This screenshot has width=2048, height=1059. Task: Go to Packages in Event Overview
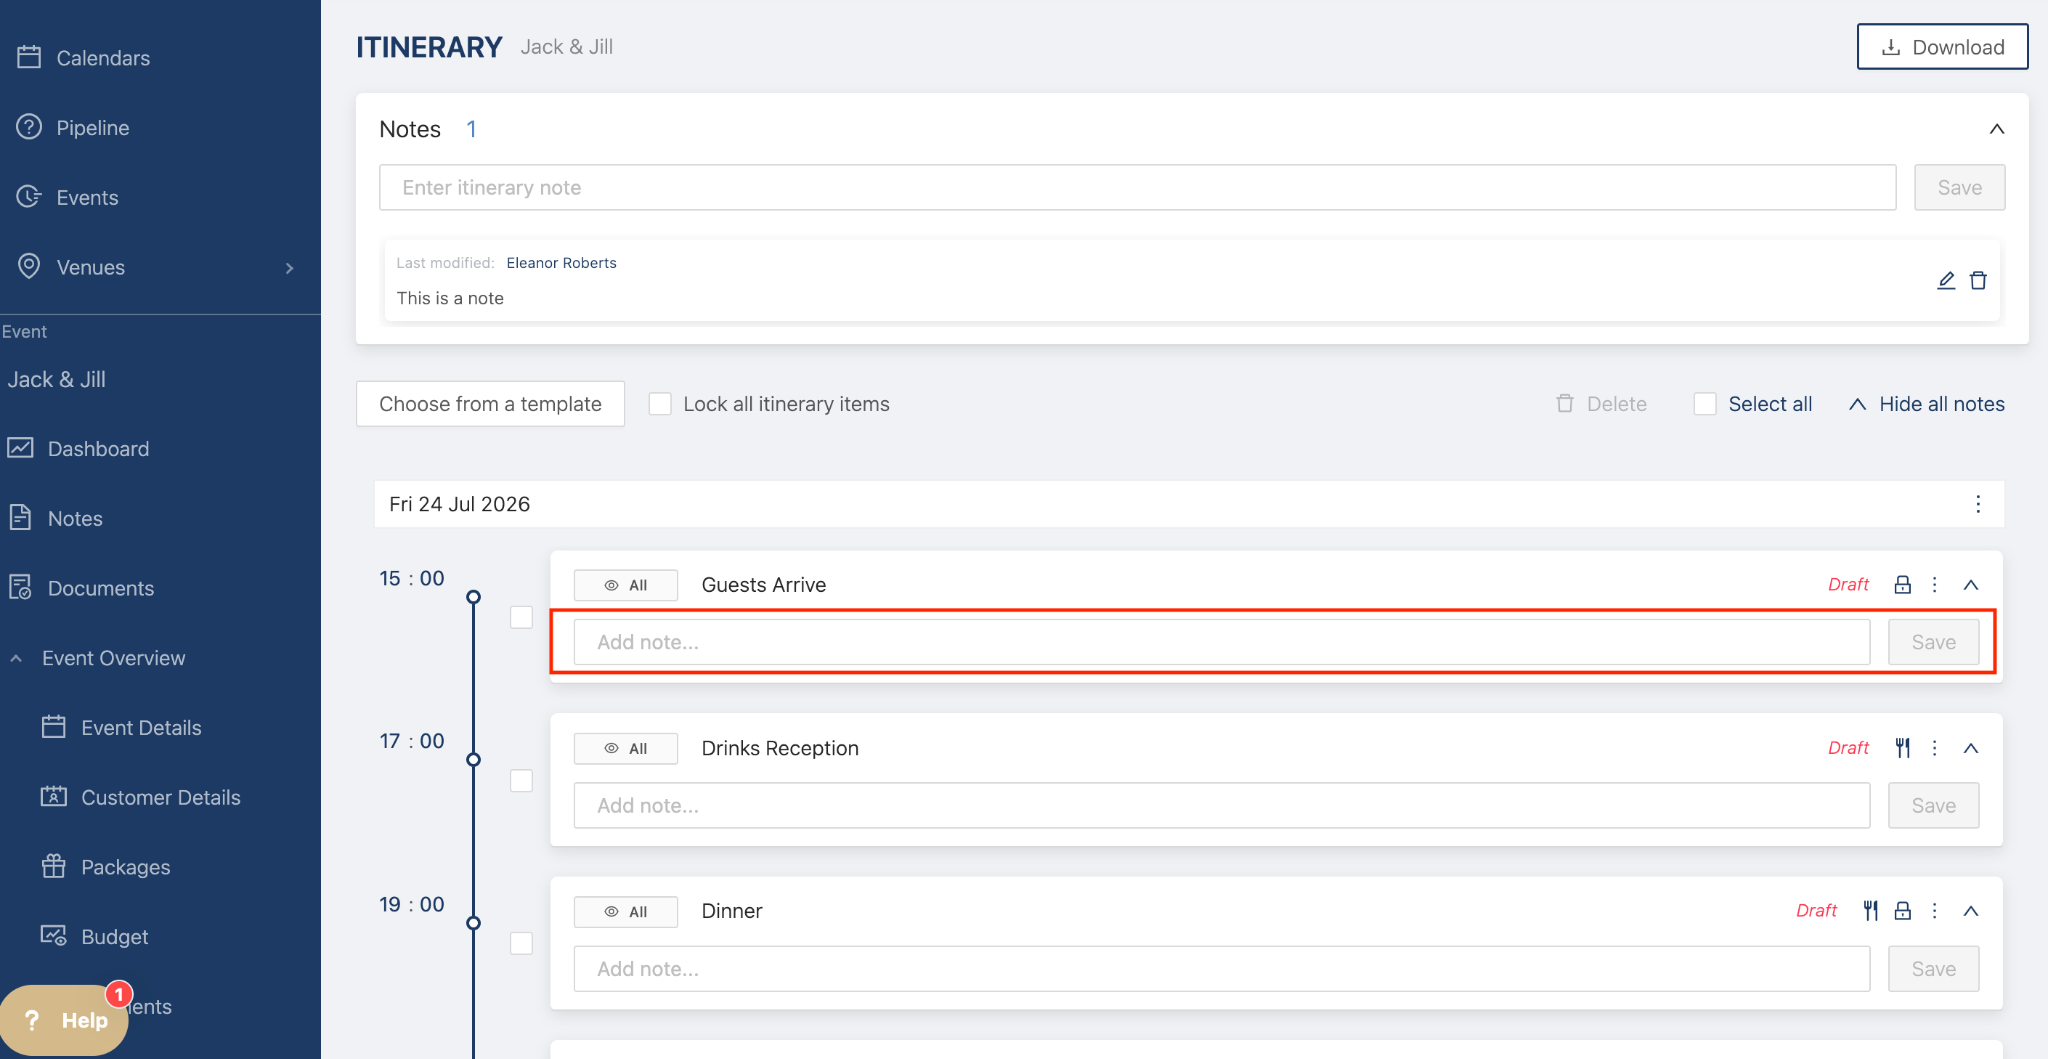(x=125, y=867)
